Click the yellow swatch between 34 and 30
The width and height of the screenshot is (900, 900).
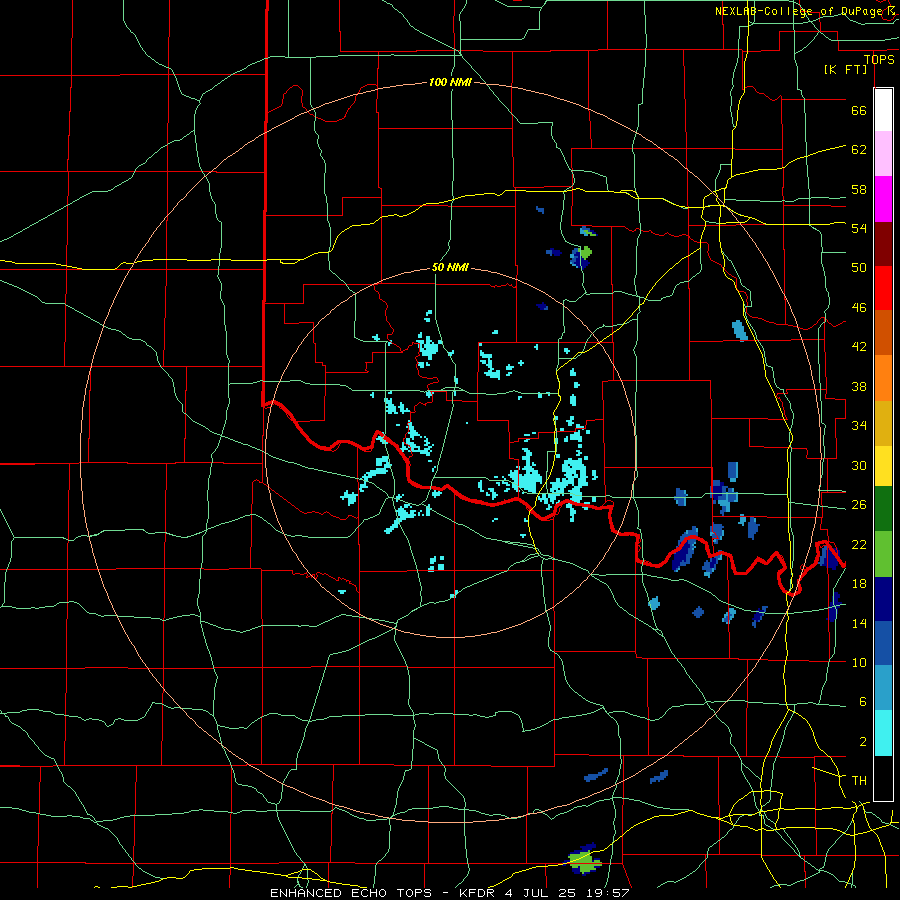click(x=883, y=465)
